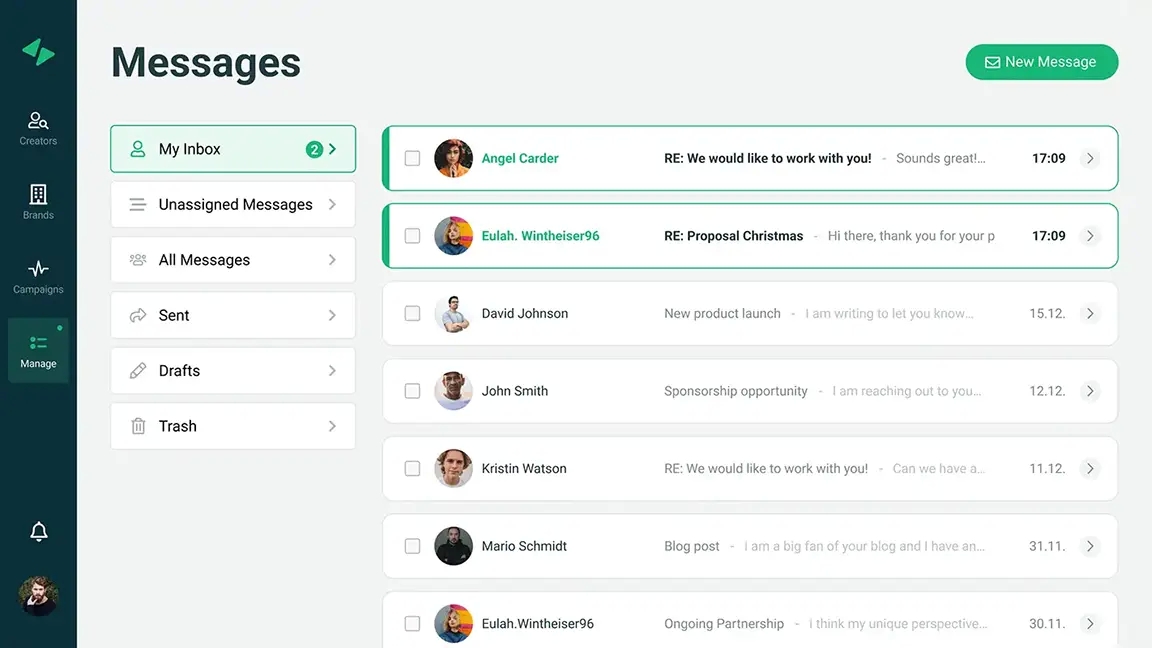Open the Brands building icon
1152x648 pixels.
[38, 195]
